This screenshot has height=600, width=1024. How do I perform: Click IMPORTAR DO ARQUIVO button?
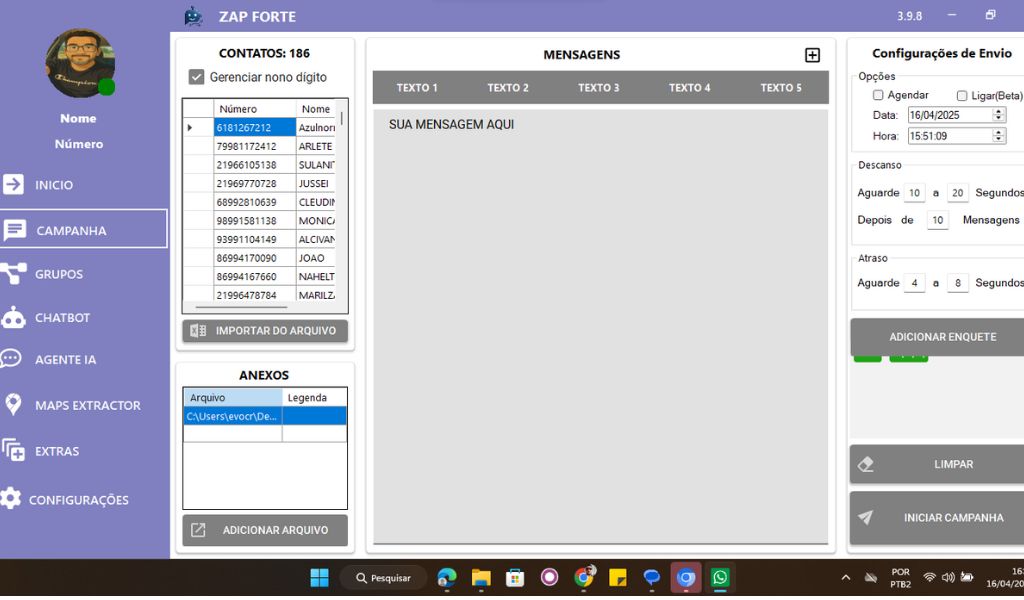pyautogui.click(x=265, y=331)
